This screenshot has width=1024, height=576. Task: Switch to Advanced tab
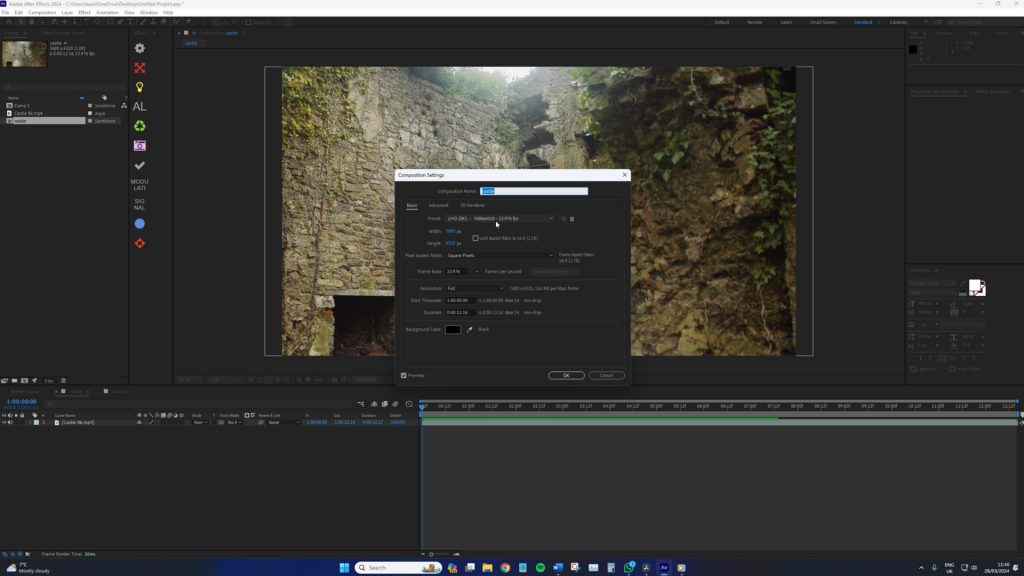pos(438,205)
